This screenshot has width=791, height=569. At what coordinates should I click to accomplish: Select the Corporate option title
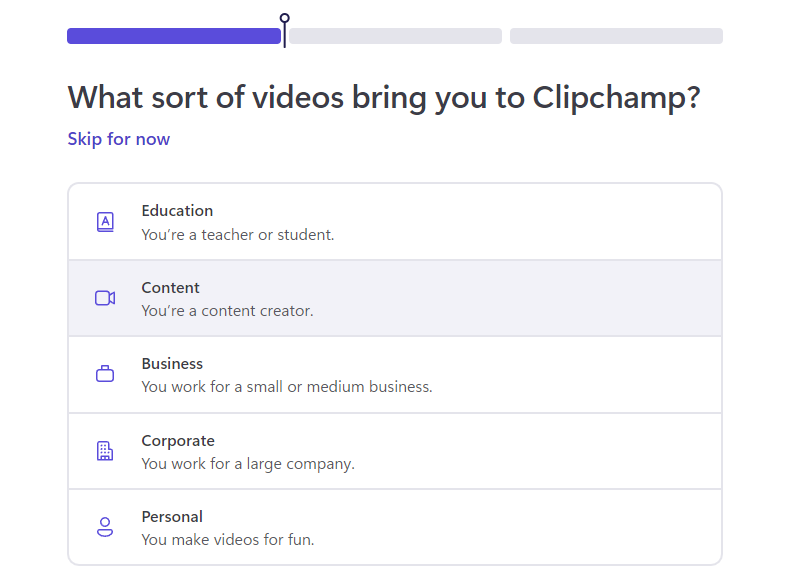click(x=178, y=441)
